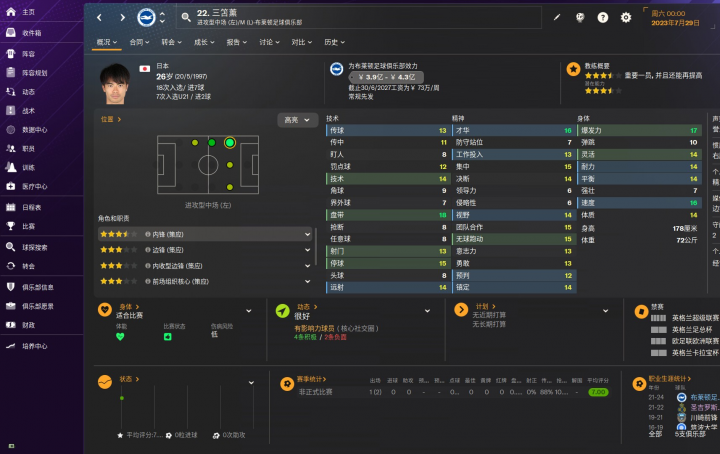
Task: Open the settings gear icon
Action: click(626, 17)
